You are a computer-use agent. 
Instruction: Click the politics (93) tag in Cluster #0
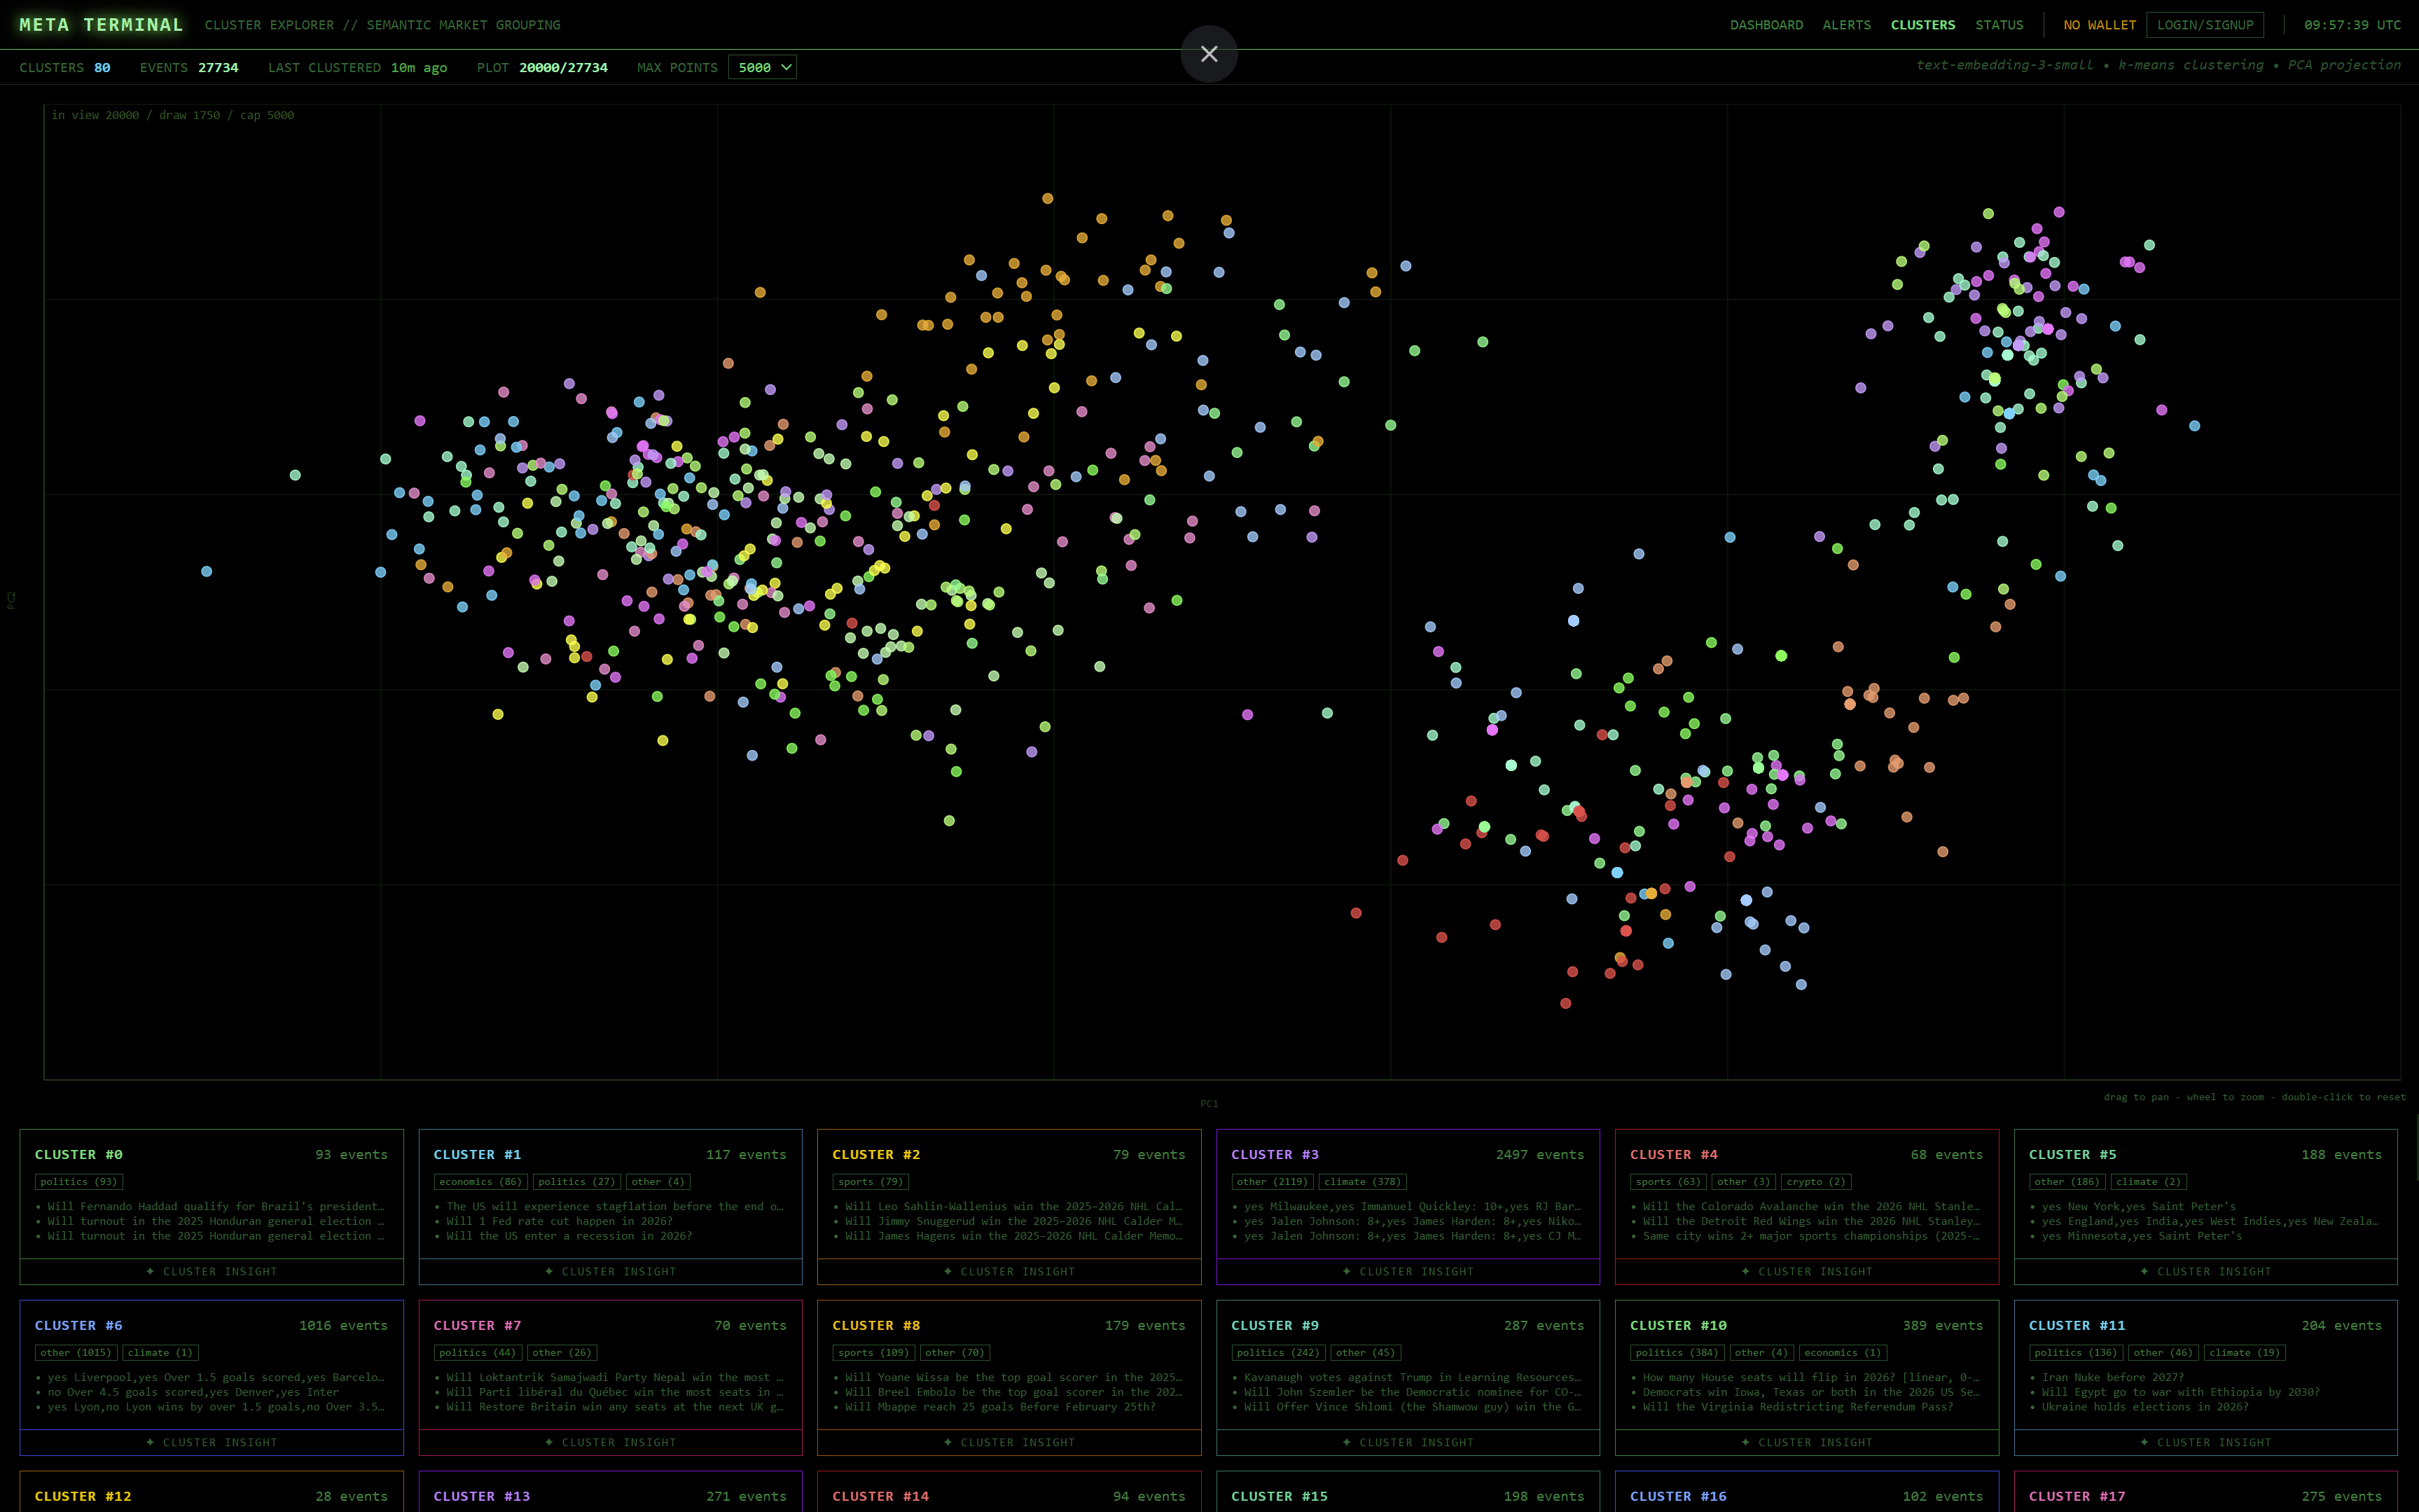(78, 1182)
